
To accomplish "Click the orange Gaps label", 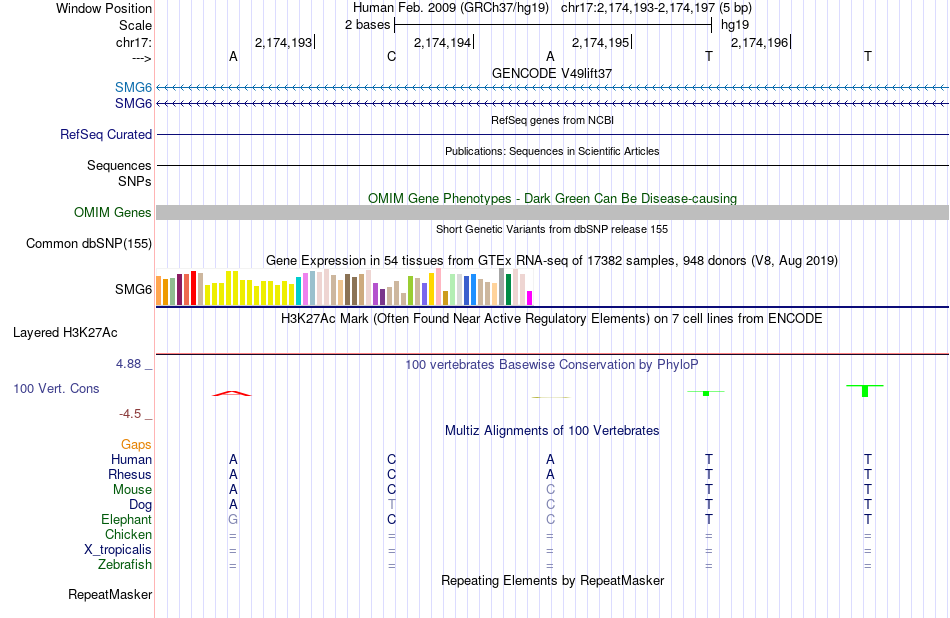I will coord(136,445).
